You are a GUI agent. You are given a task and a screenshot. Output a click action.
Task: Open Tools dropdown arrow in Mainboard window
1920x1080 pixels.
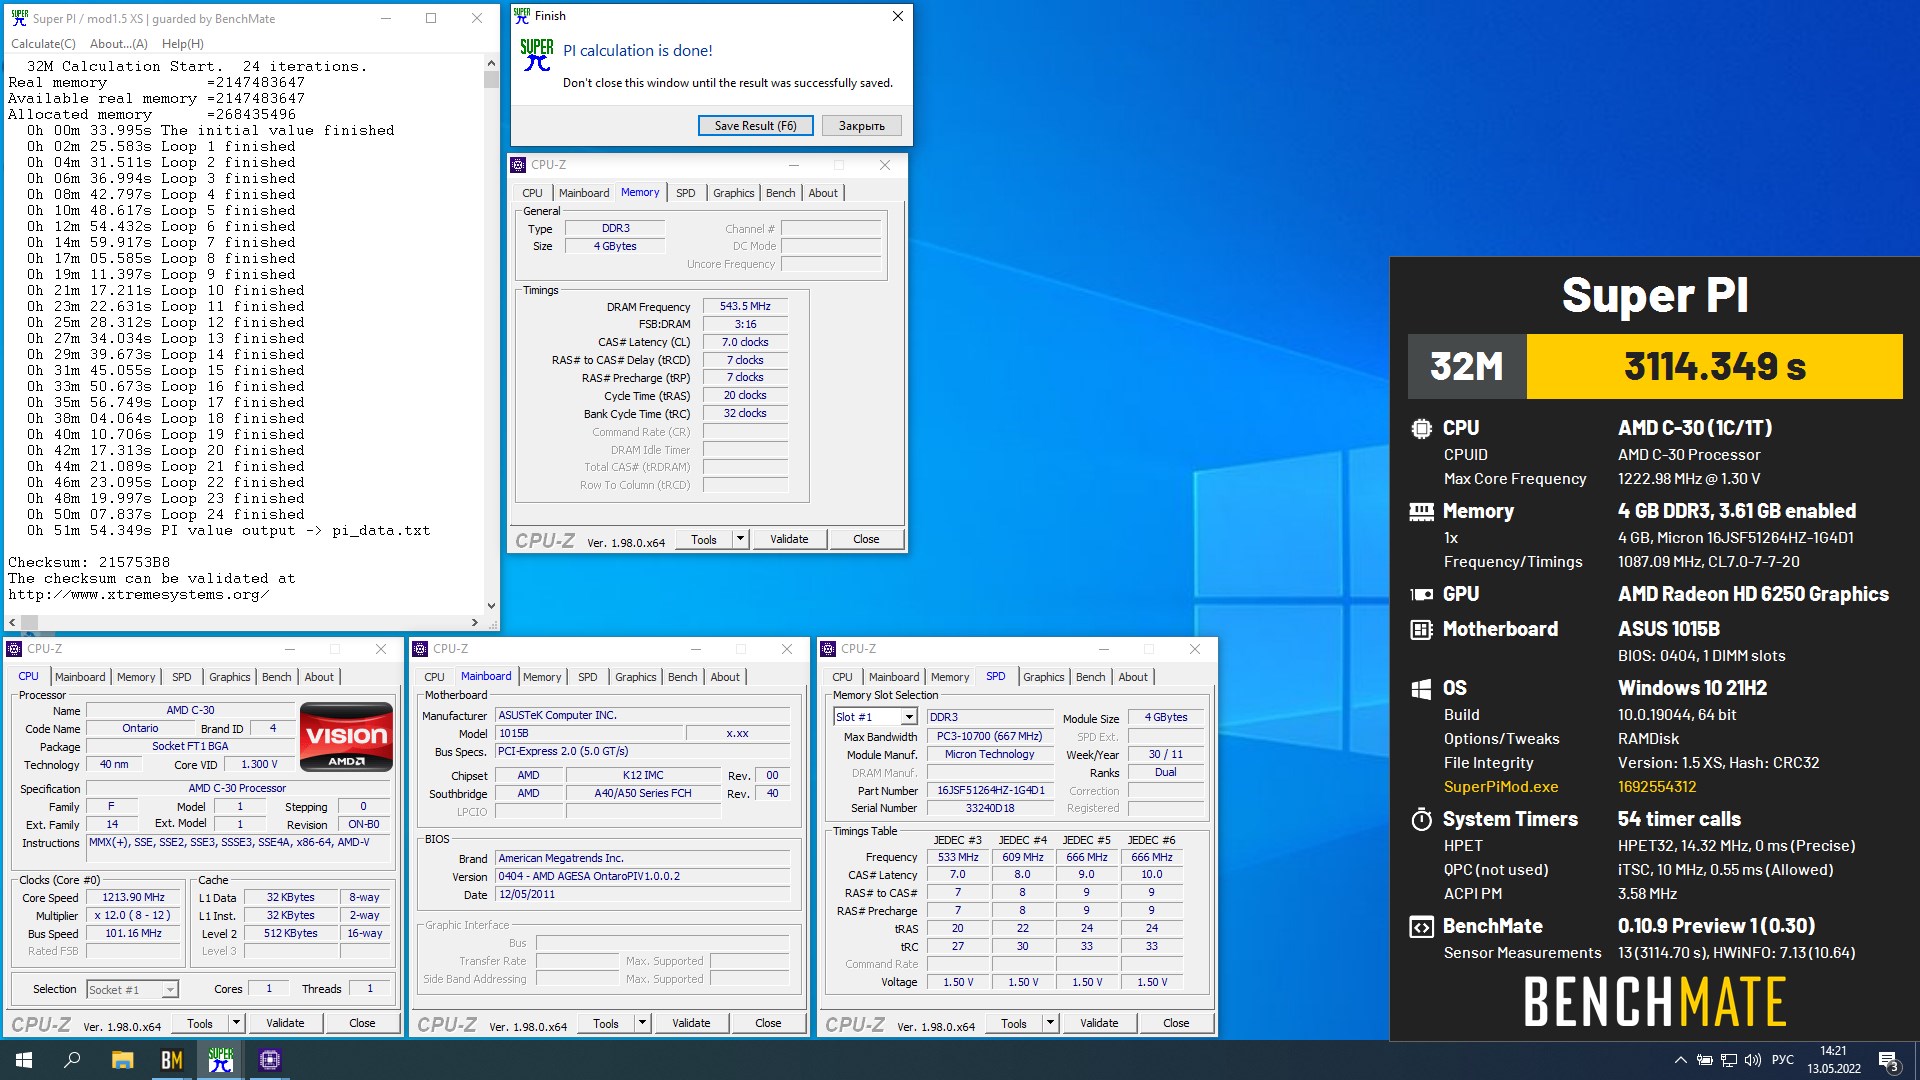point(642,1023)
